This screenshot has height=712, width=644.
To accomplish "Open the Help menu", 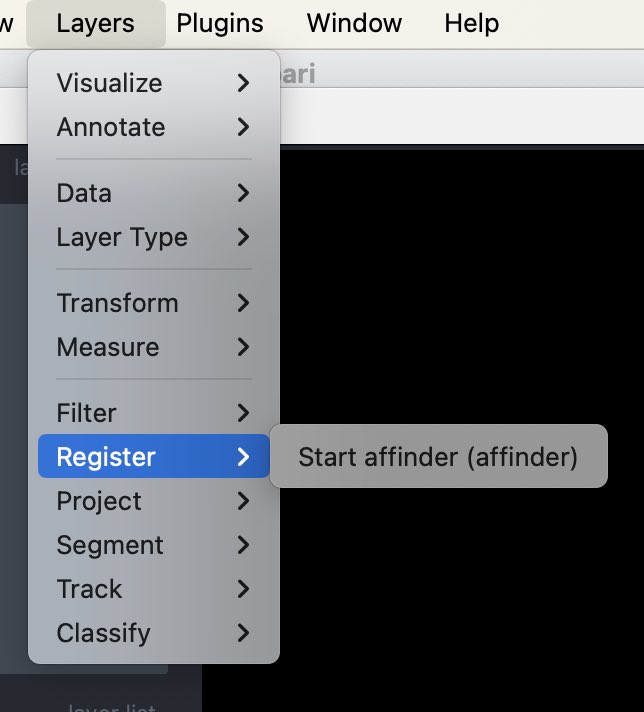I will pos(471,23).
